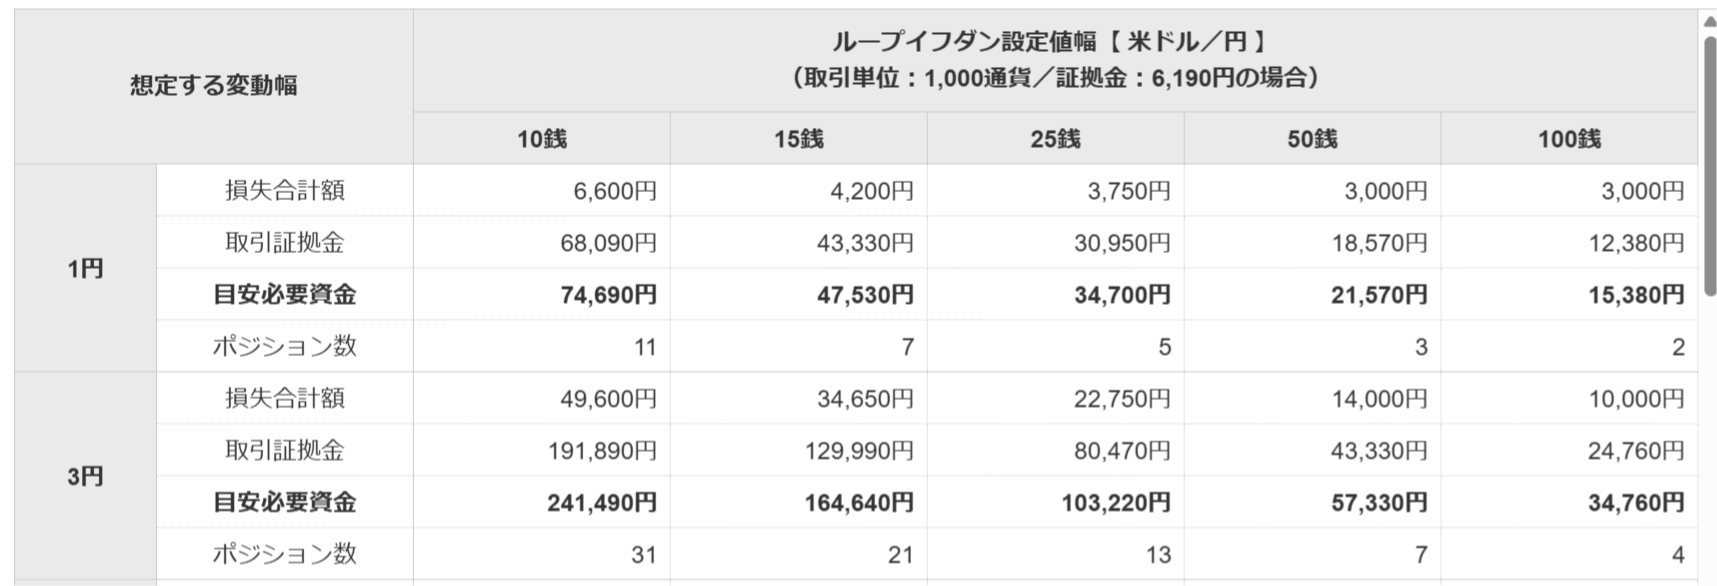Screen dimensions: 1717x586
Task: Click the 1円 row group header
Action: pyautogui.click(x=85, y=269)
